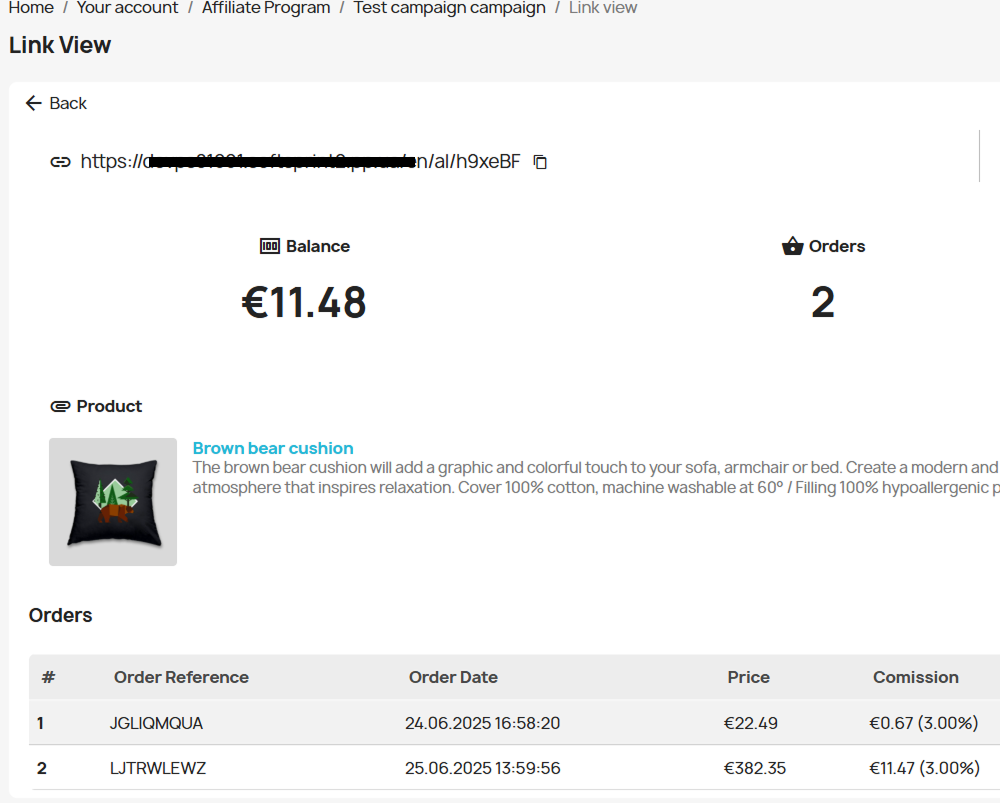Click the banknote icon above Balance
The height and width of the screenshot is (803, 1000).
[x=266, y=245]
